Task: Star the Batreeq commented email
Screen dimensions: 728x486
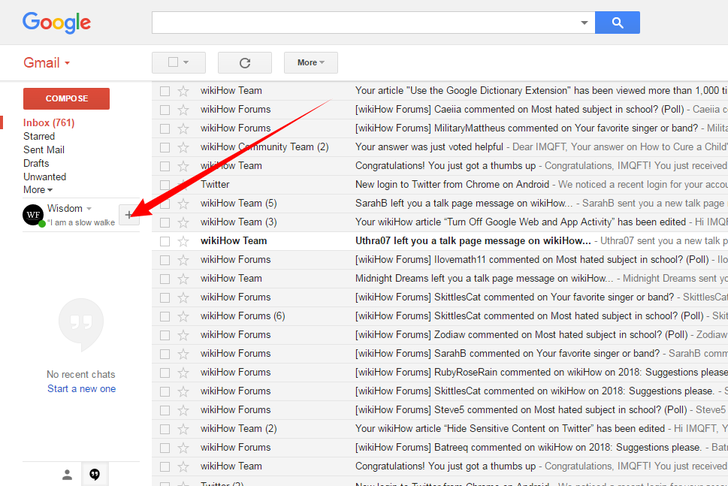Action: (183, 448)
